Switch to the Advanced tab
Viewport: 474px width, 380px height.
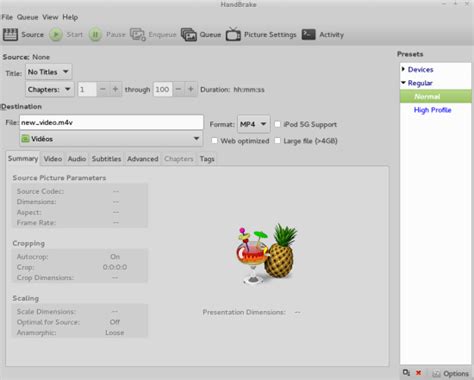(x=143, y=159)
